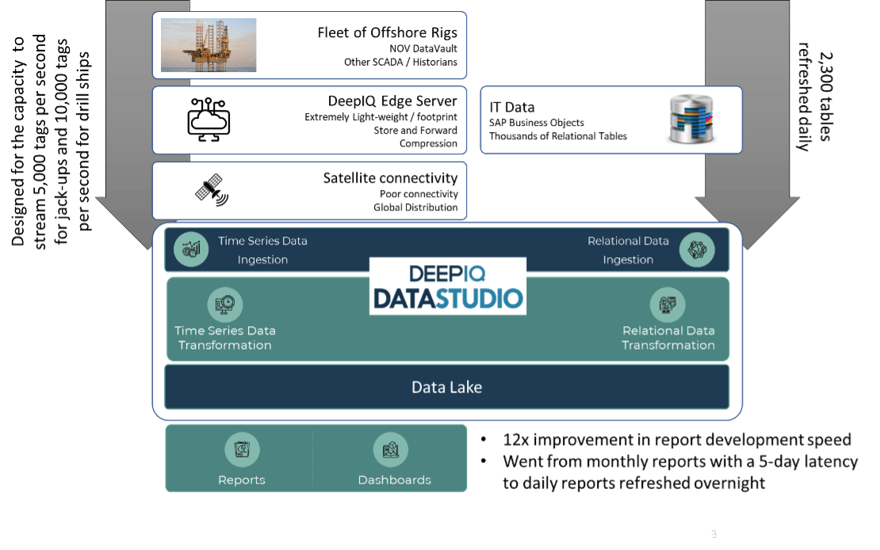880x550 pixels.
Task: Click the Relational Data Ingestion icon
Action: click(697, 249)
